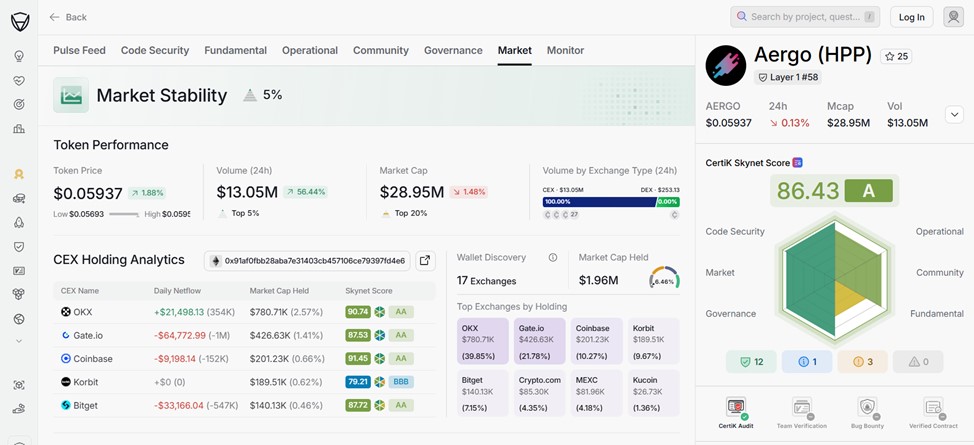Expand the sidebar's downward chevron
Image resolution: width=974 pixels, height=445 pixels.
19,341
